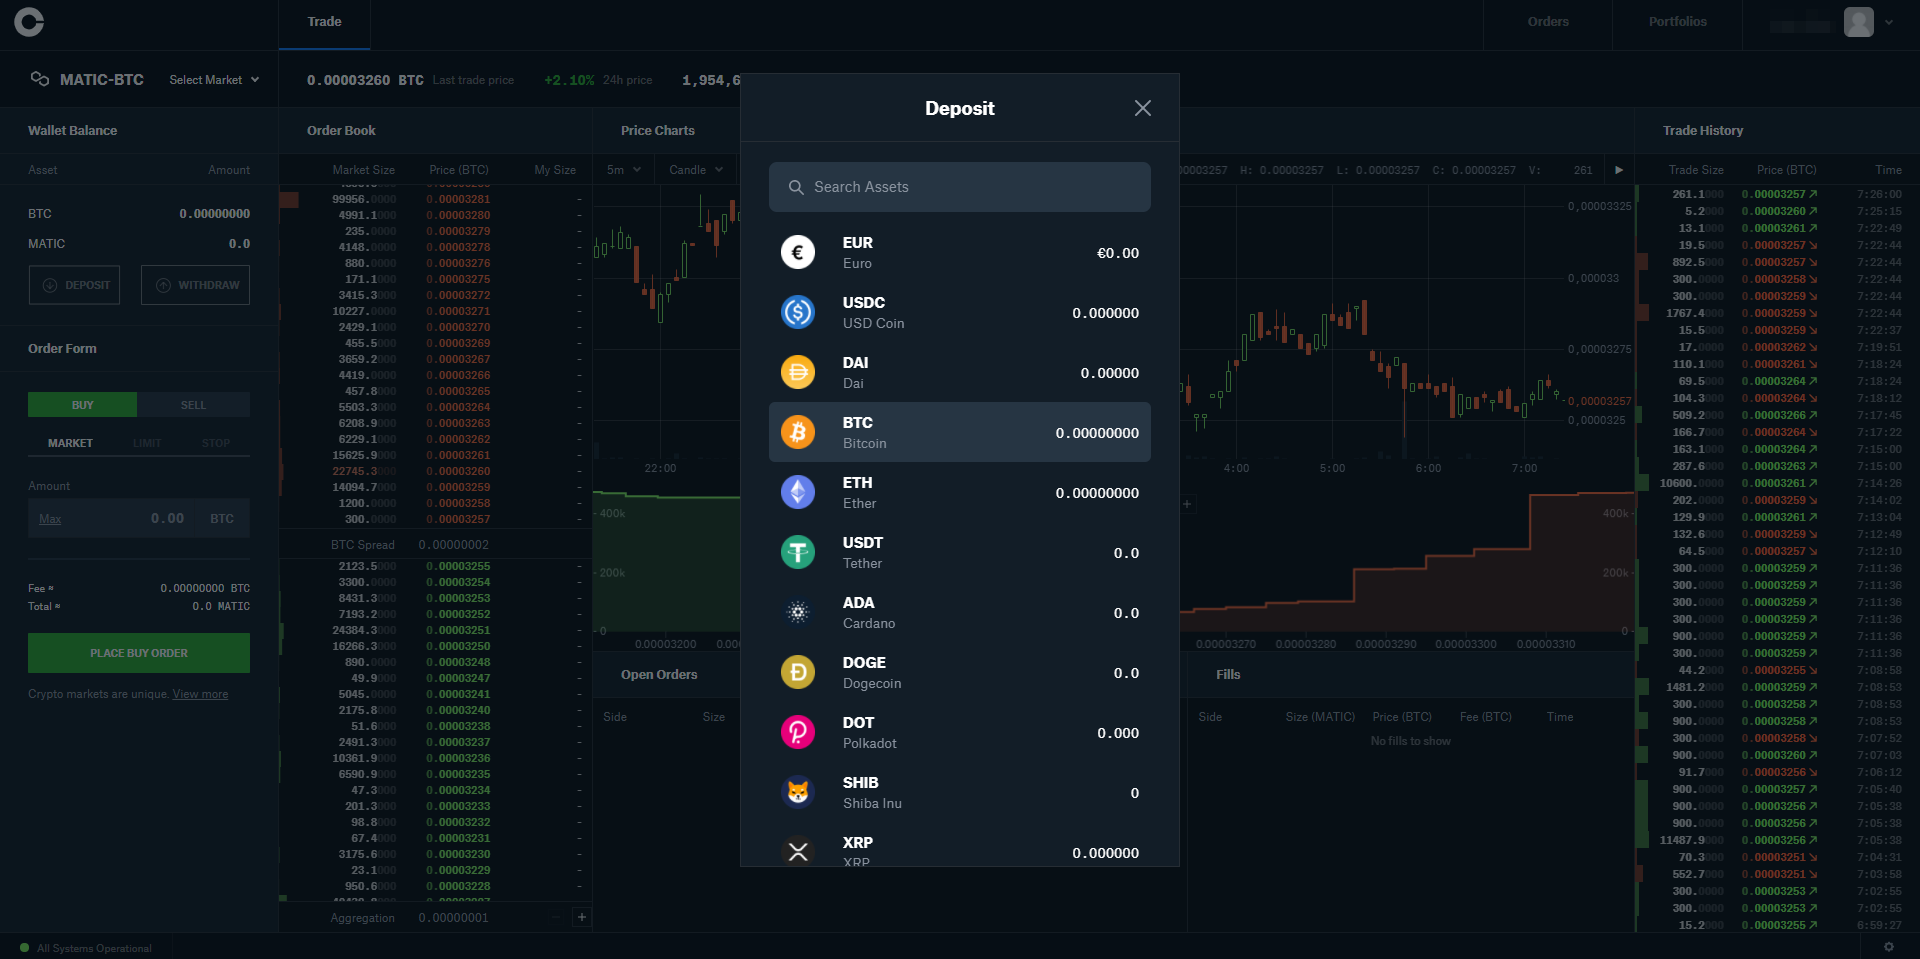1920x959 pixels.
Task: Click the Total info label
Action: 44,606
